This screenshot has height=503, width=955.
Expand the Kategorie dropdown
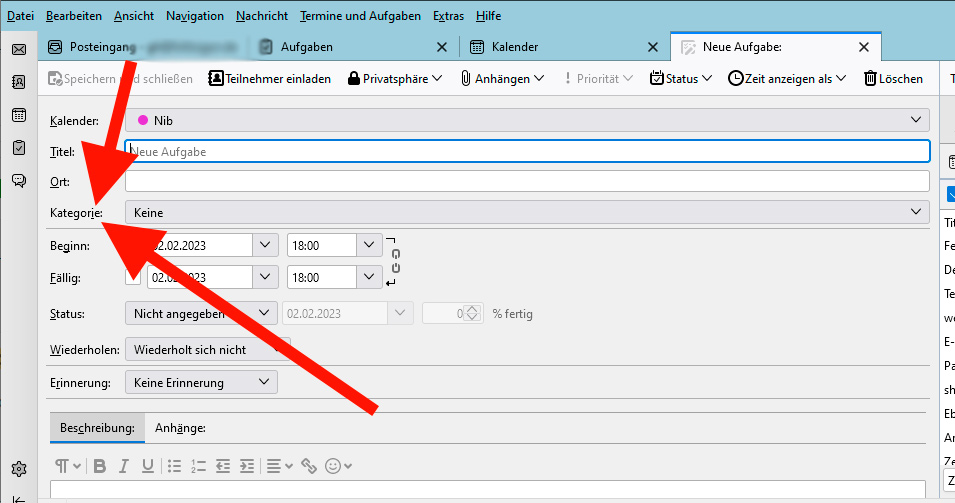[527, 212]
